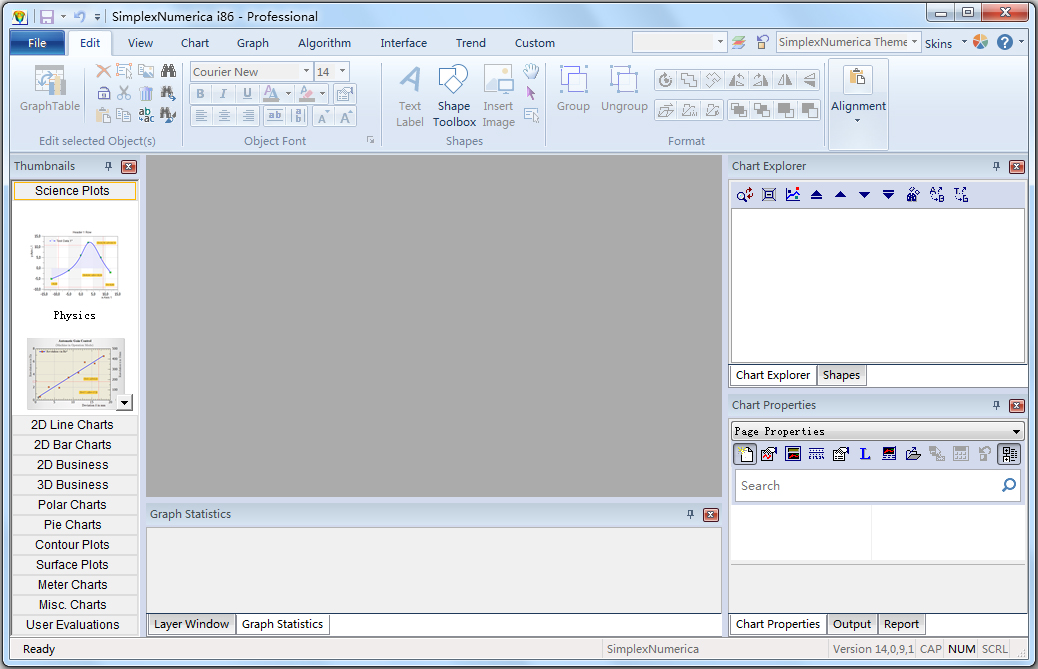
Task: Open the SimplexNumerica Theme dropdown
Action: click(x=914, y=42)
